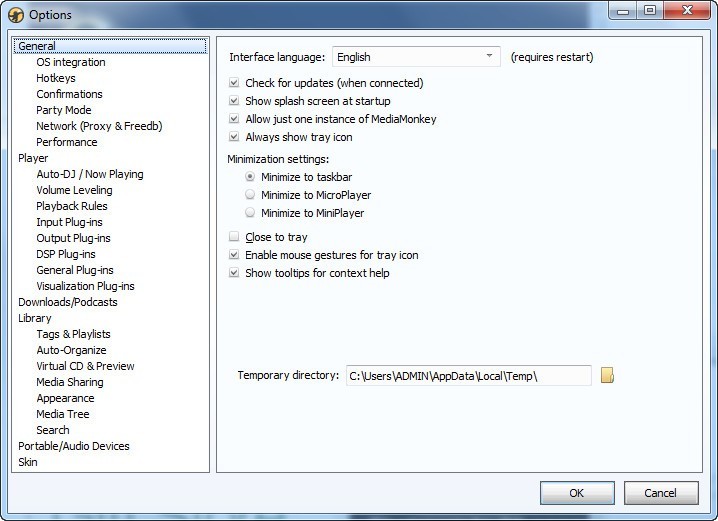Click the folder browse icon for temporary directory
The image size is (718, 521).
[607, 375]
